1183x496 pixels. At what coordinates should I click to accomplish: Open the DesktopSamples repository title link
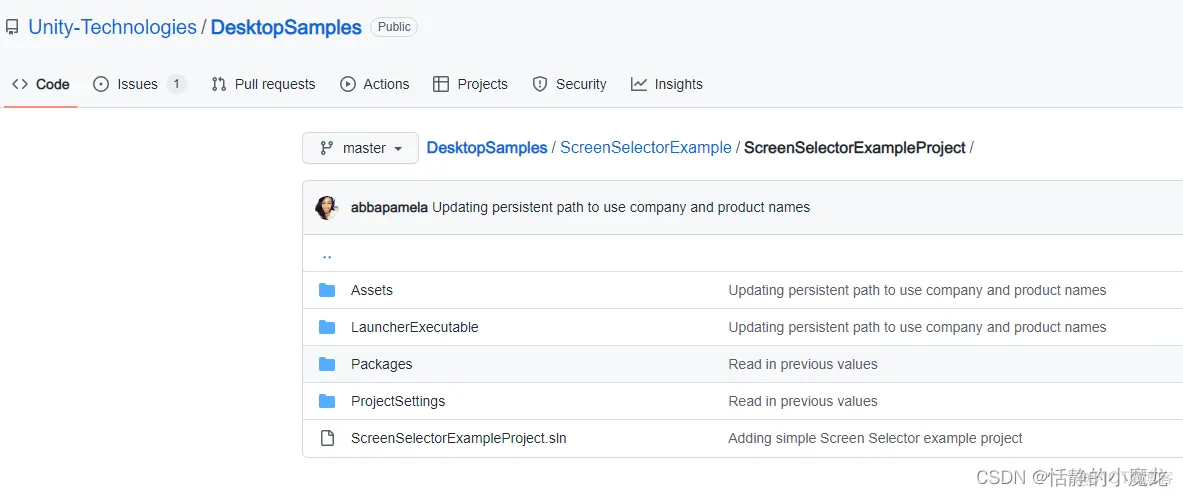[x=286, y=28]
